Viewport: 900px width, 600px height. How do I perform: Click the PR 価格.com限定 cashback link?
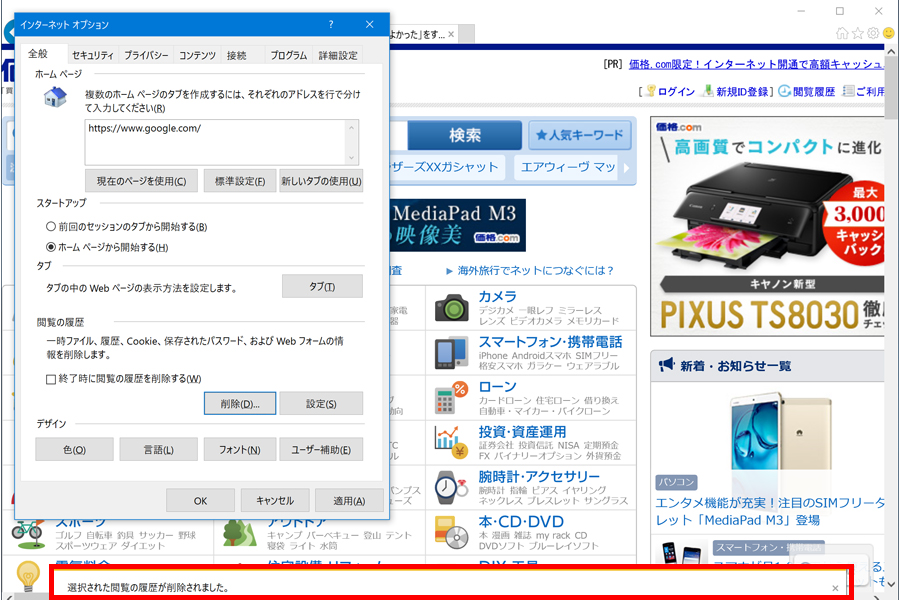757,64
